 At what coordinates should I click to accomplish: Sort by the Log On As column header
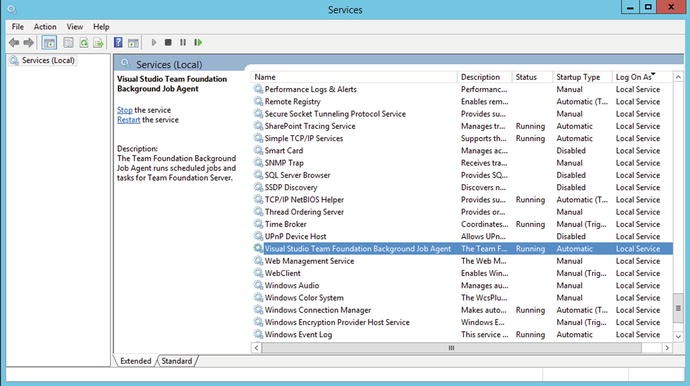tap(642, 77)
